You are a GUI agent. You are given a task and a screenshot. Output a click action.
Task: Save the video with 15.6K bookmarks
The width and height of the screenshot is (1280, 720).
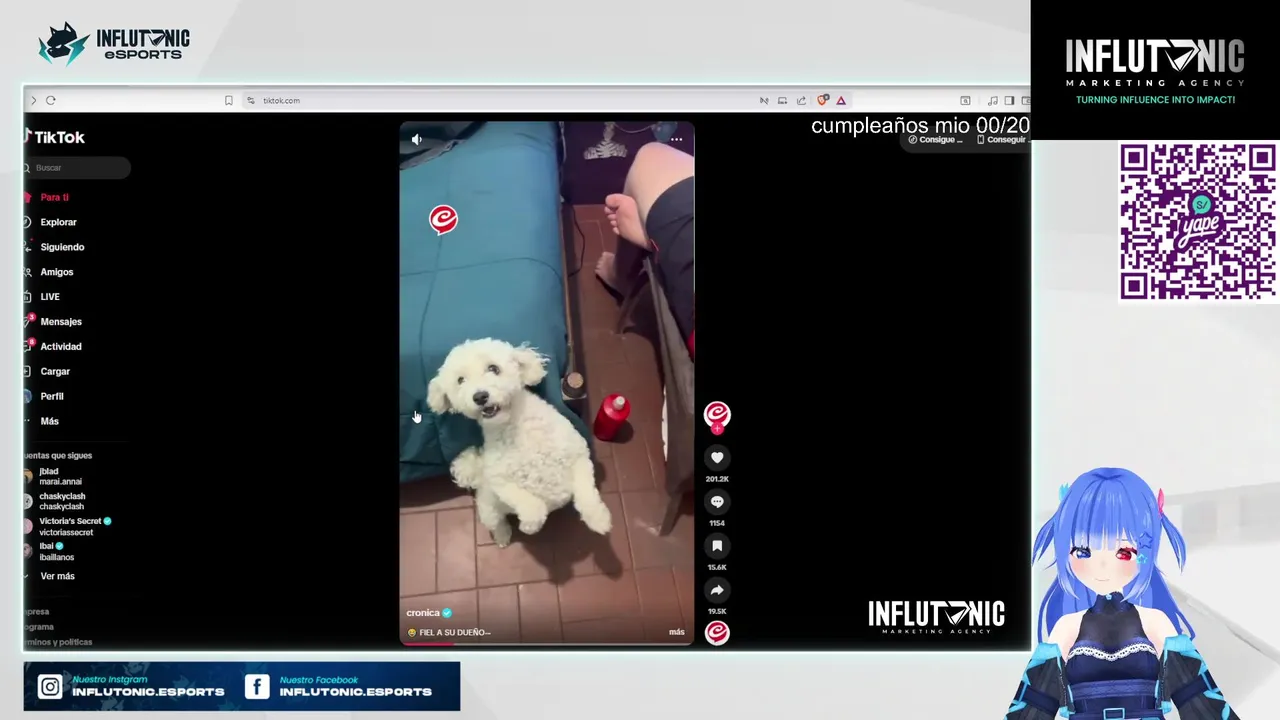[717, 546]
